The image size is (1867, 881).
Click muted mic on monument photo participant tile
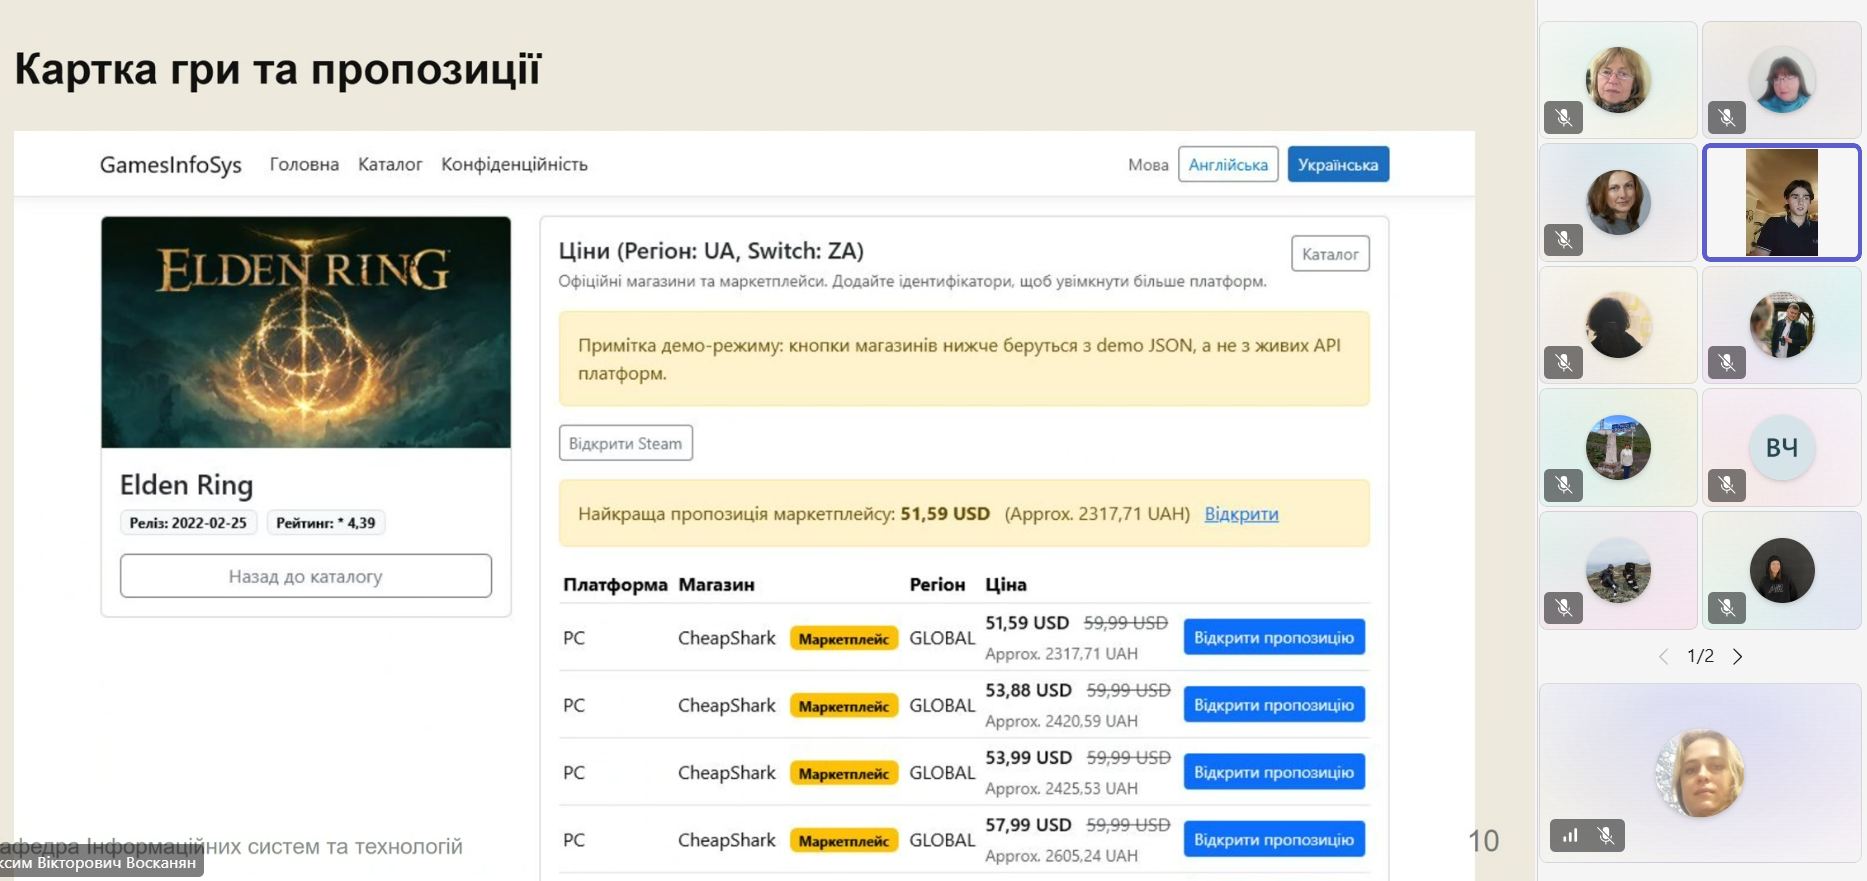1563,485
